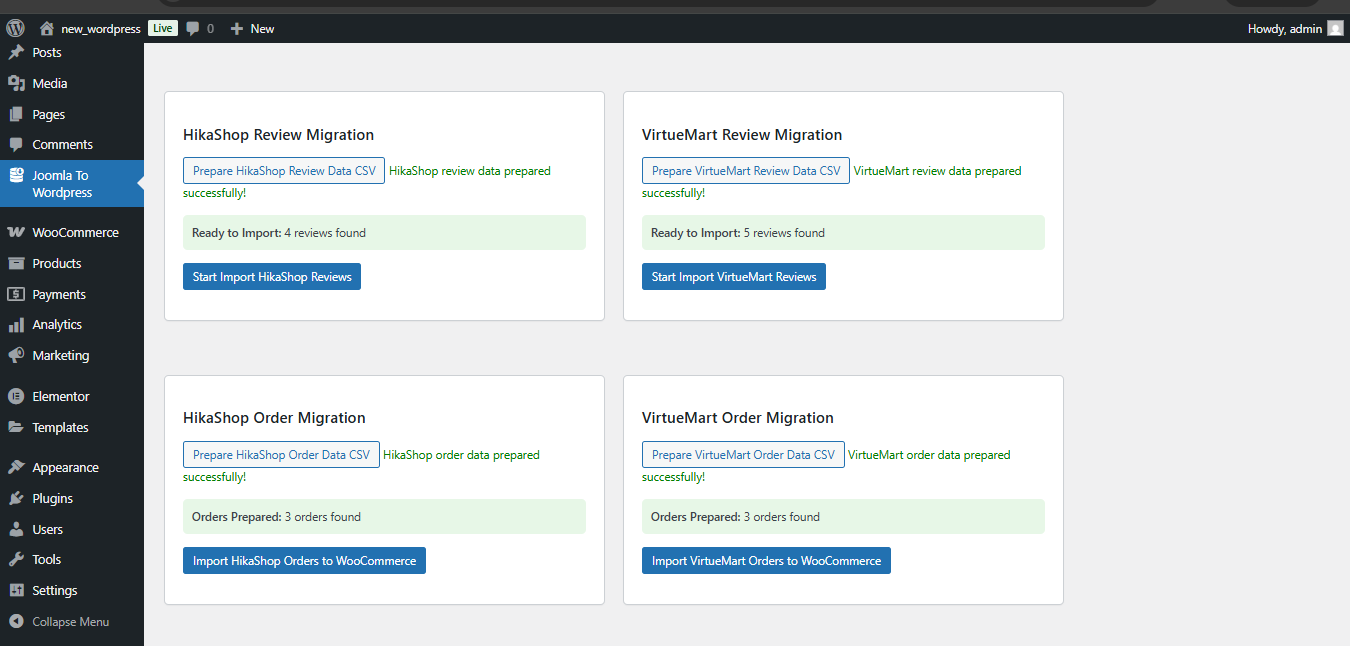The image size is (1350, 646).
Task: Click the WordPress logo icon in admin bar
Action: click(x=15, y=28)
